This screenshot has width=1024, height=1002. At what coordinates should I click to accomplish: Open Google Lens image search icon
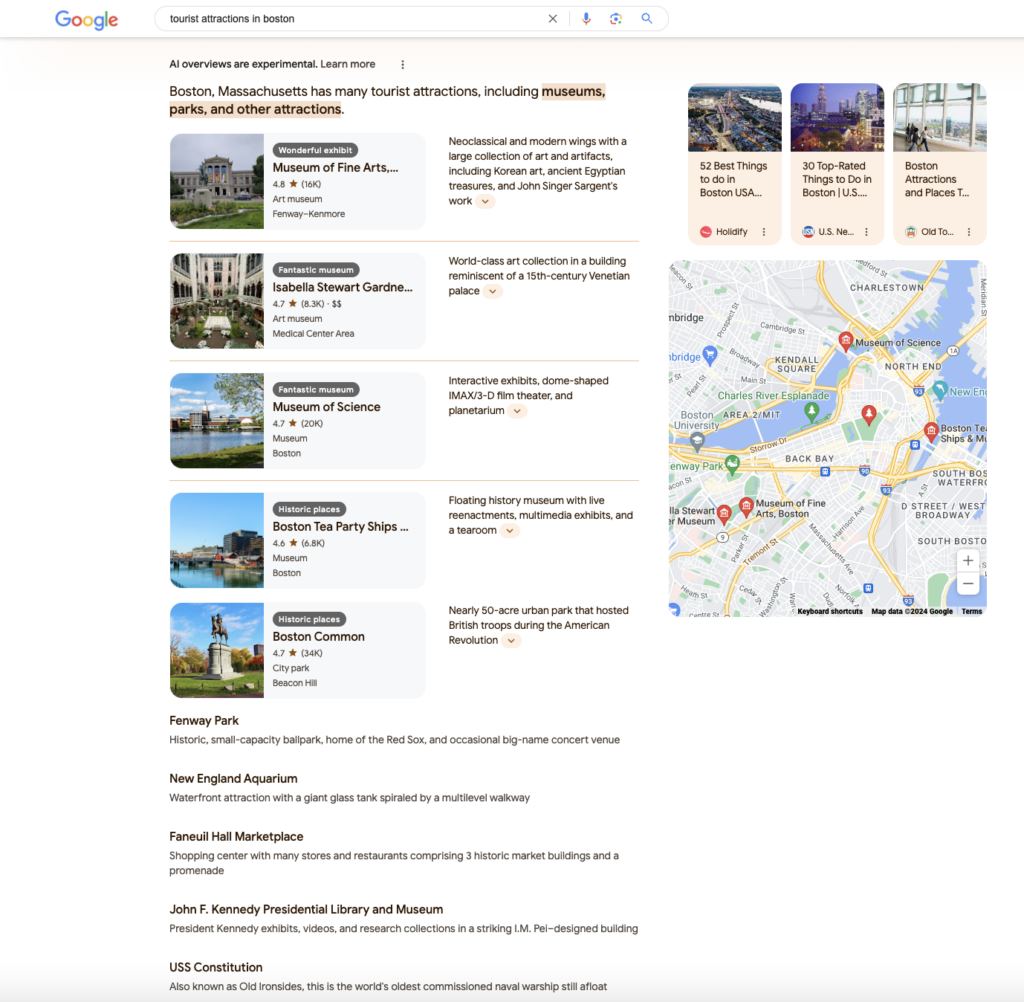[x=615, y=19]
